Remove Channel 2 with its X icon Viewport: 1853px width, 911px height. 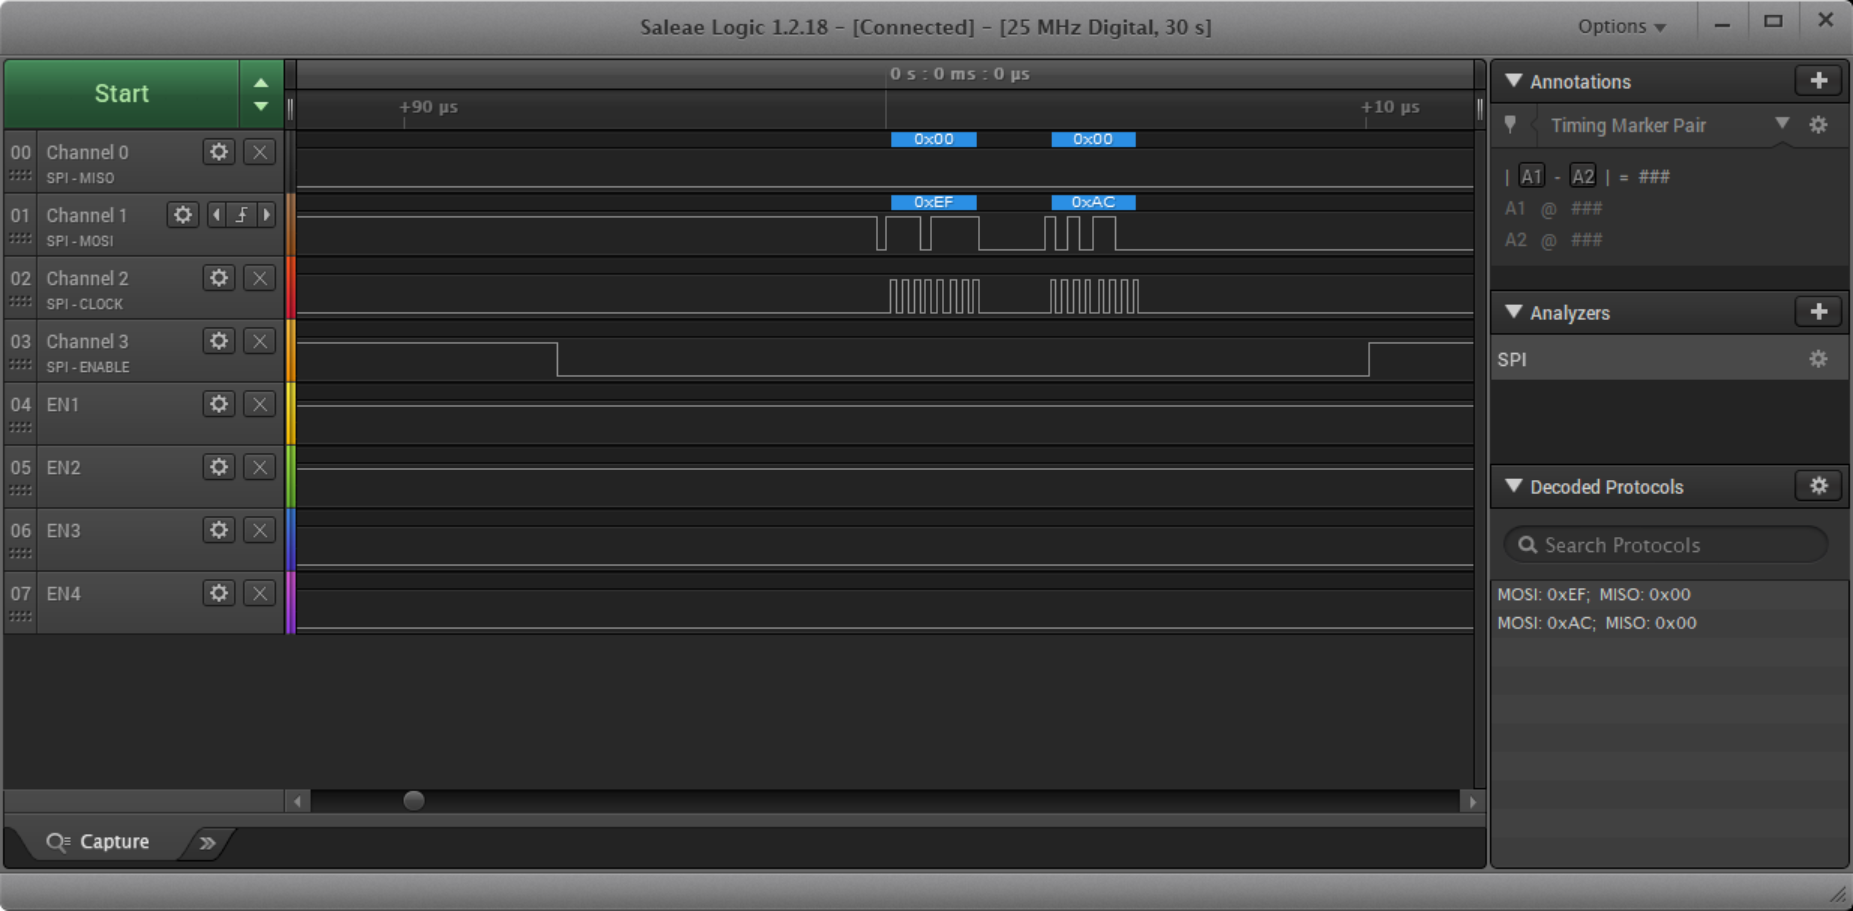(260, 278)
